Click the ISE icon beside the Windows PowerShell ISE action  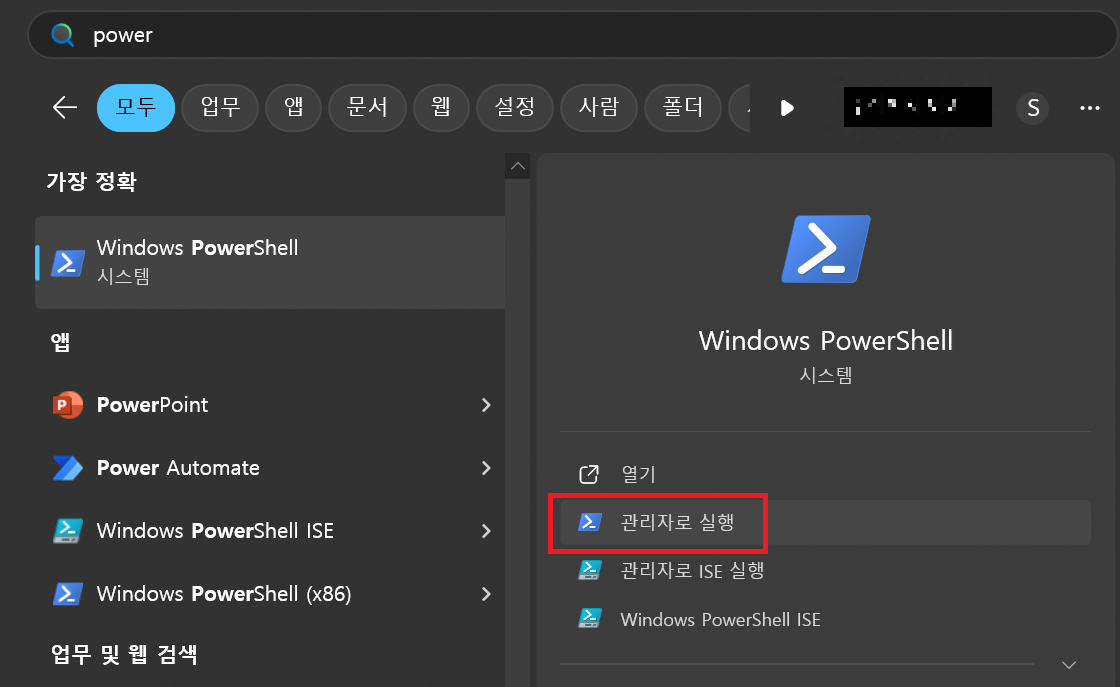(589, 618)
